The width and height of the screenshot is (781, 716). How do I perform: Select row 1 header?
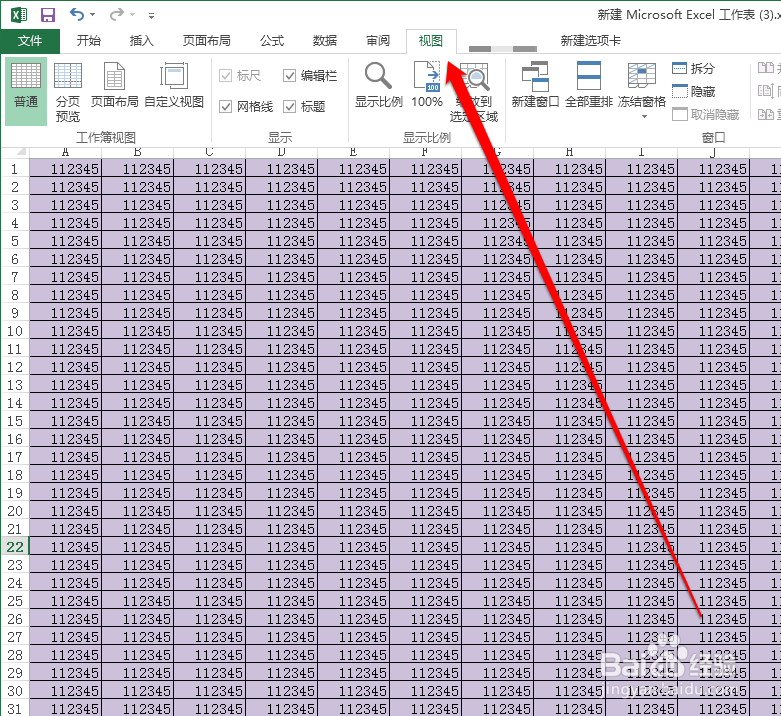[x=15, y=169]
